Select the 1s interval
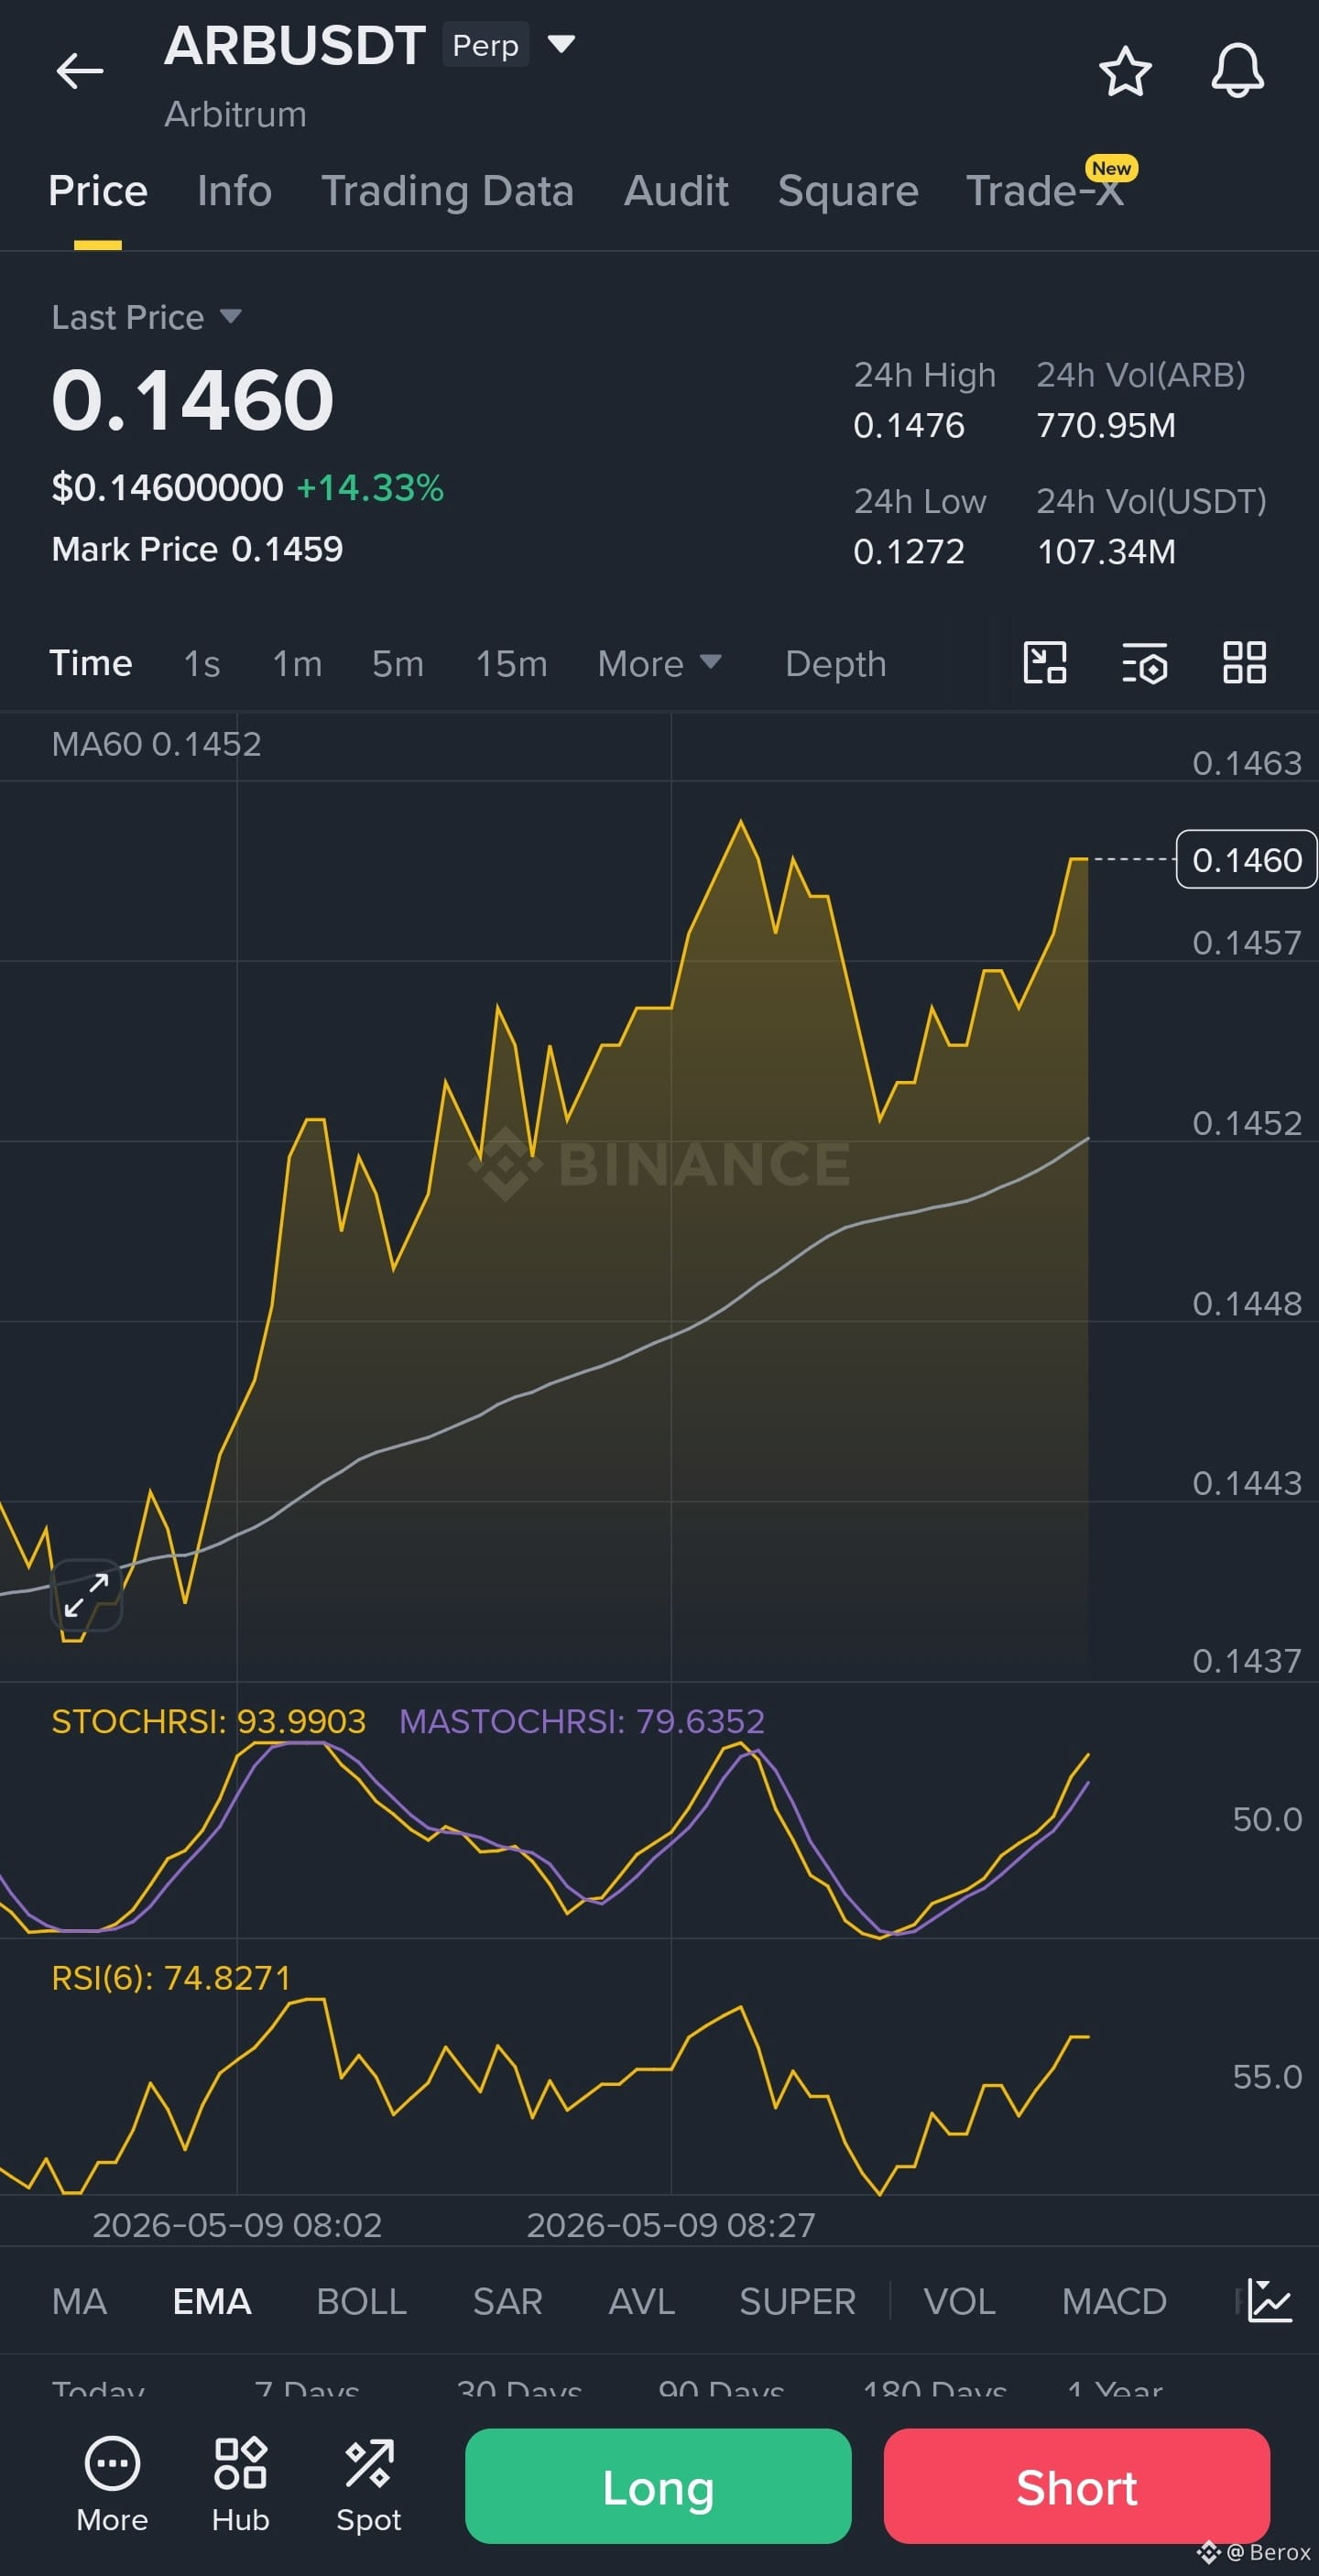 (x=202, y=663)
